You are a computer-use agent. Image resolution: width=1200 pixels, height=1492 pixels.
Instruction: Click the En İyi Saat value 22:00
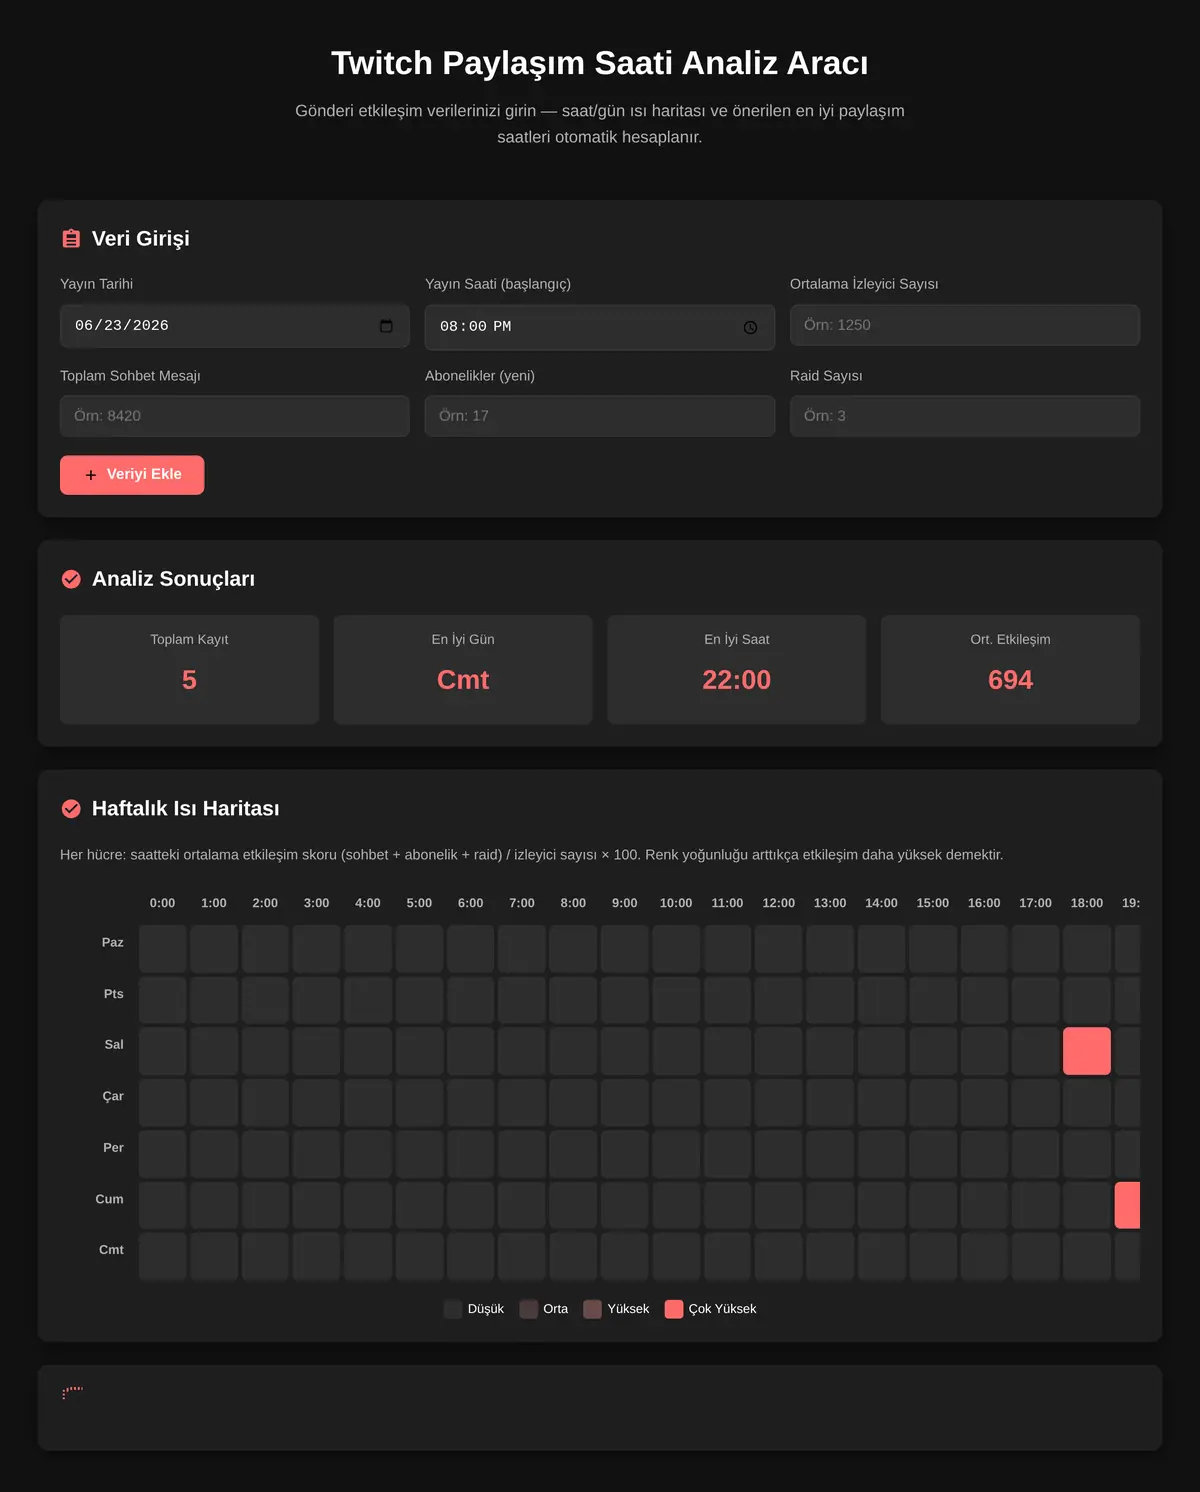pyautogui.click(x=737, y=680)
